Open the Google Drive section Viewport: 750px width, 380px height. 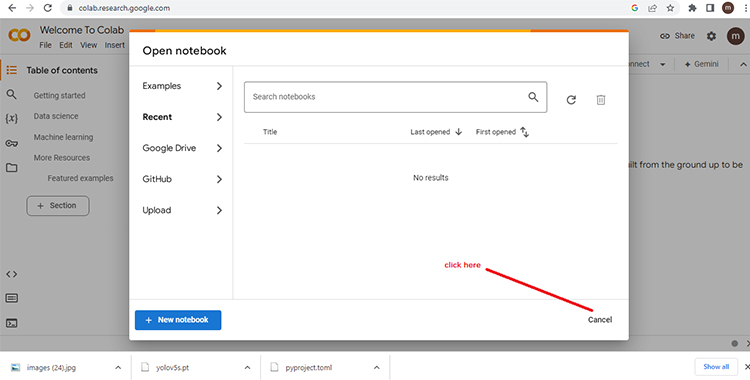pos(182,148)
